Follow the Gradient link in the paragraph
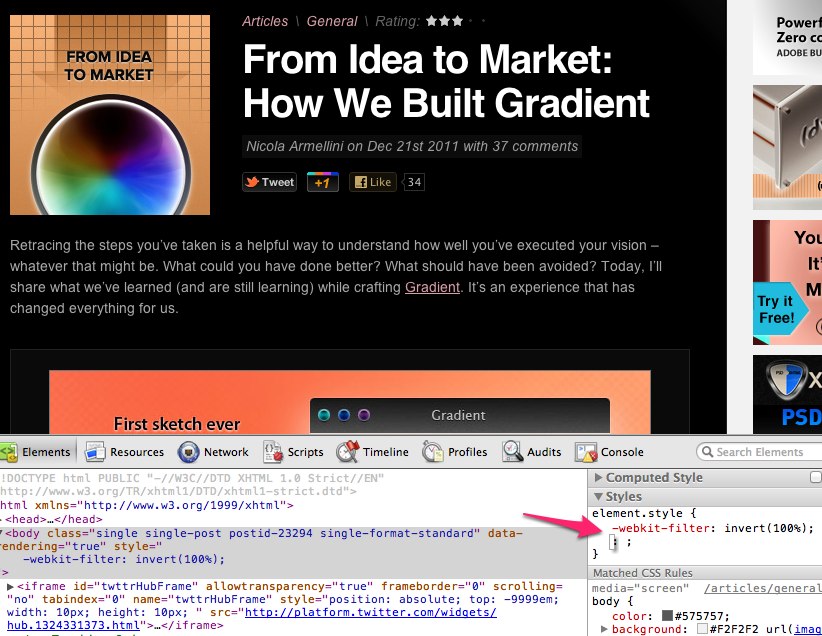 432,287
